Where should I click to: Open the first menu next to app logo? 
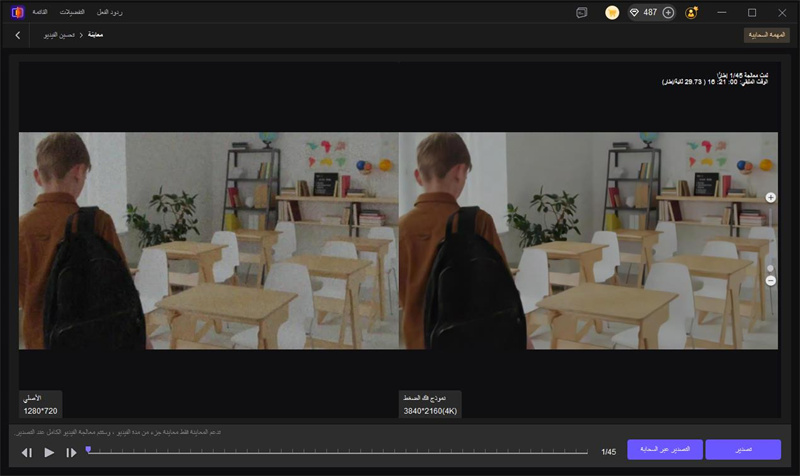tap(41, 12)
